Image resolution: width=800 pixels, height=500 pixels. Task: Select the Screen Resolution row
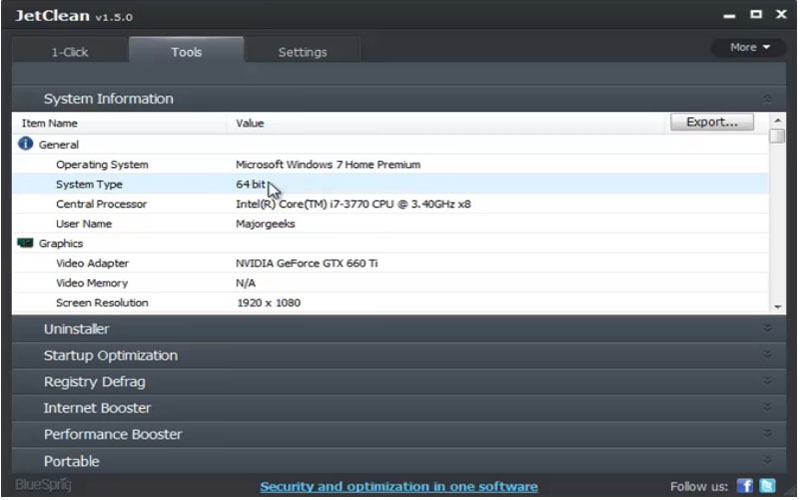[x=391, y=303]
